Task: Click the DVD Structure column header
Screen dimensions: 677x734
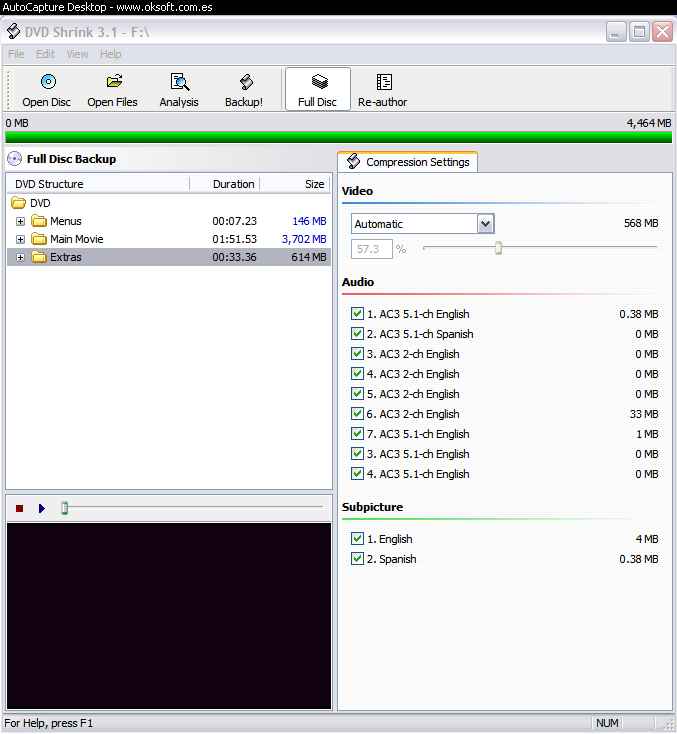Action: tap(98, 184)
